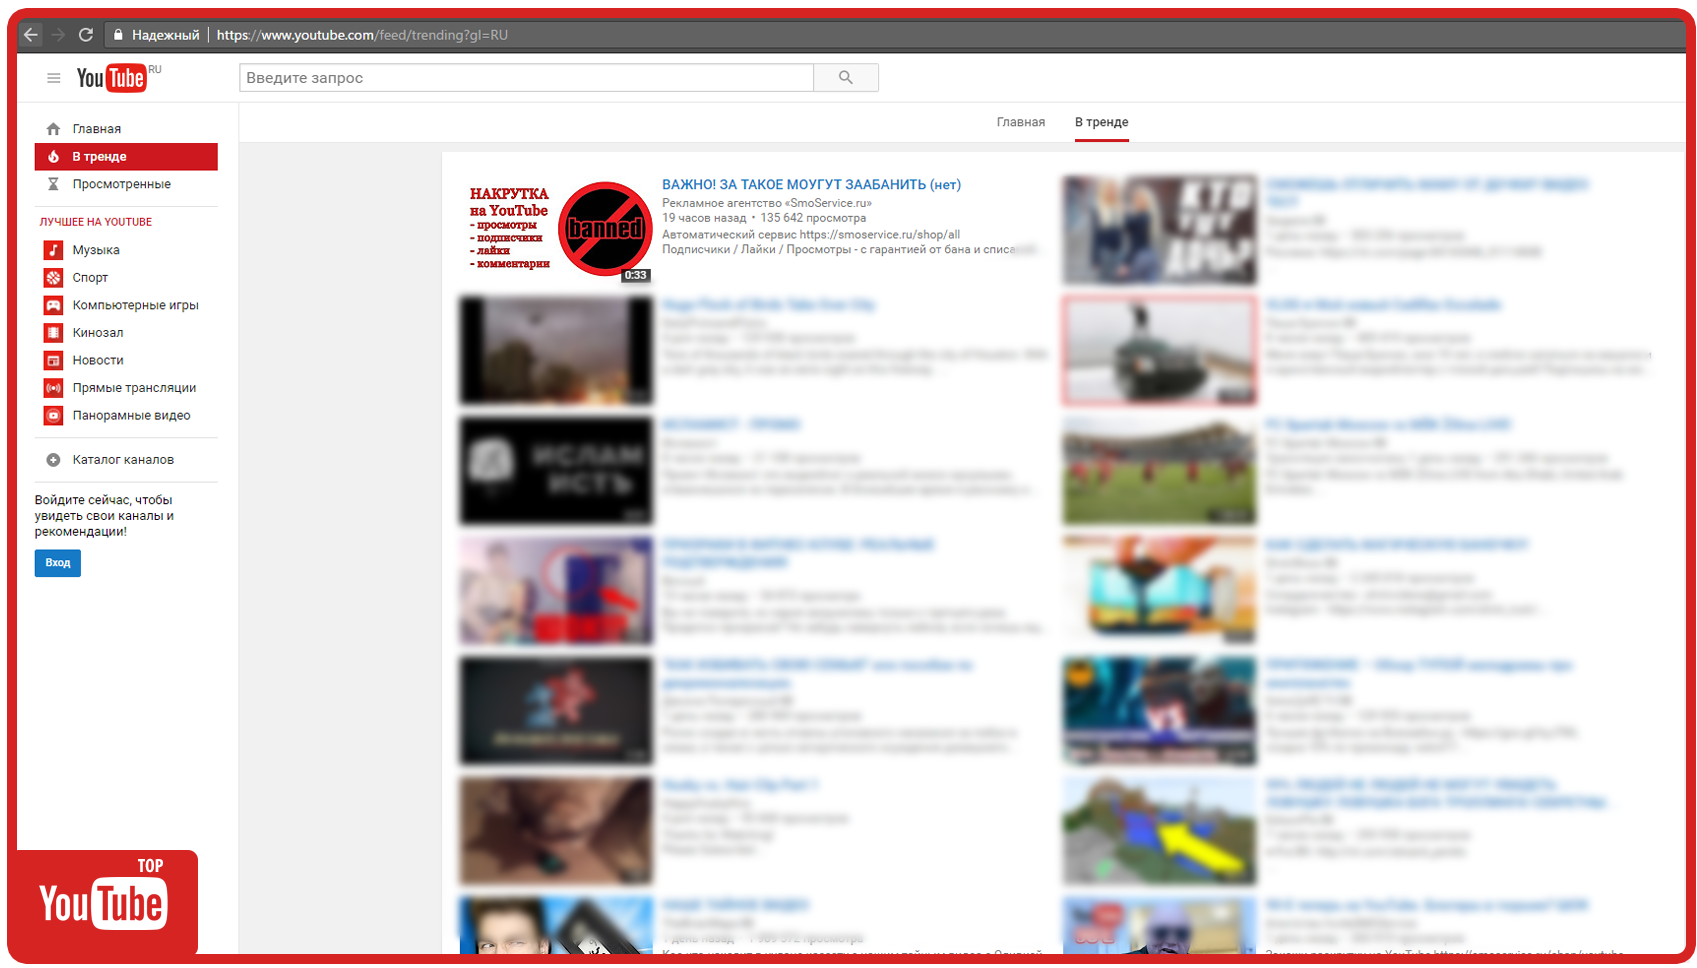Open Просмотренные via the hourglass icon
1697x968 pixels.
53,184
